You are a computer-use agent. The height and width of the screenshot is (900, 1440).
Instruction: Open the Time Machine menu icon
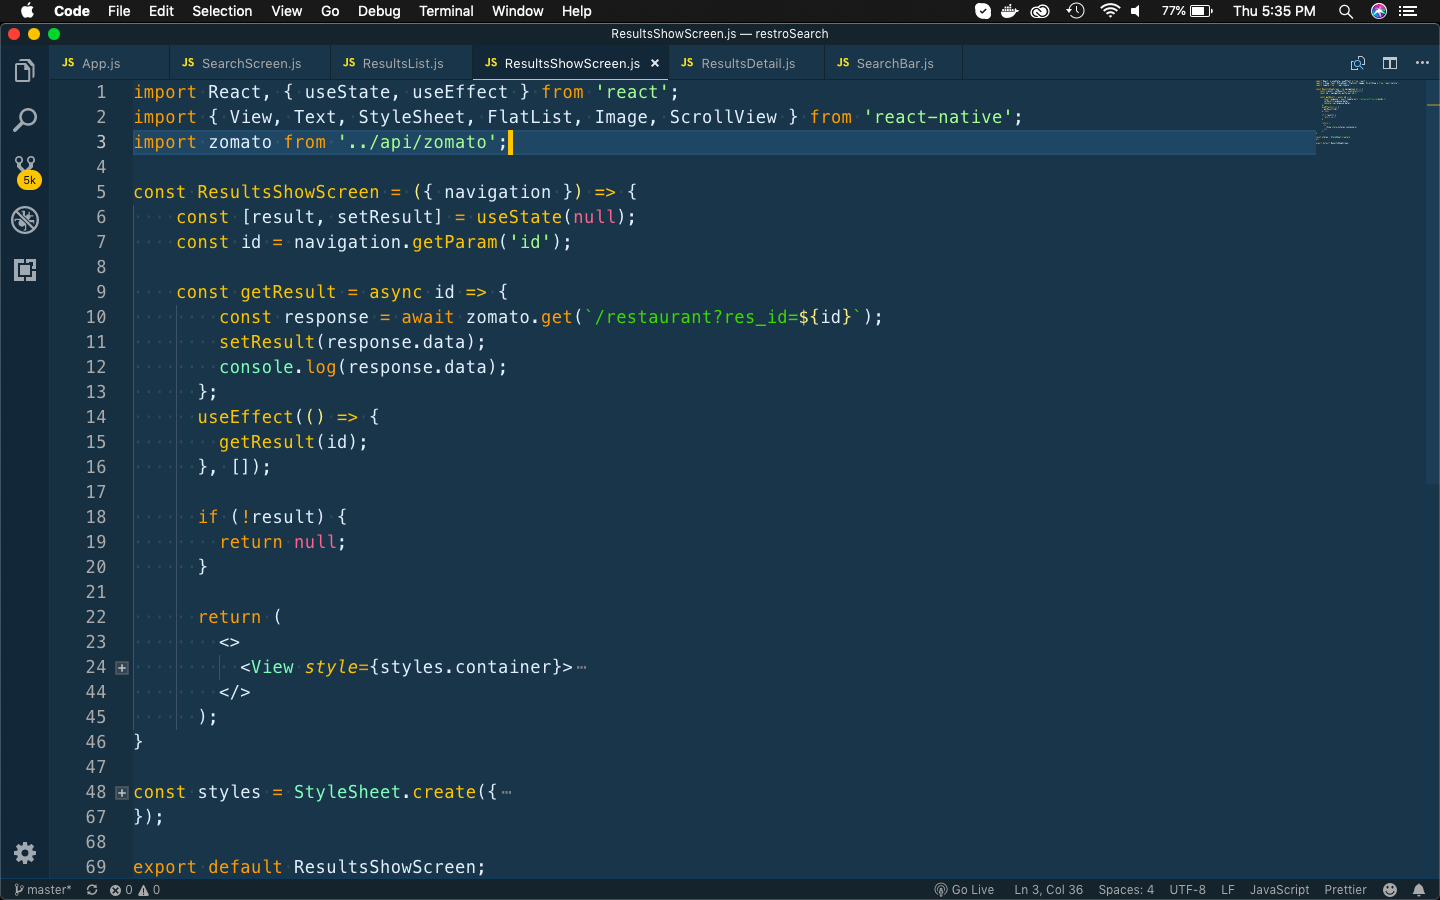coord(1075,11)
